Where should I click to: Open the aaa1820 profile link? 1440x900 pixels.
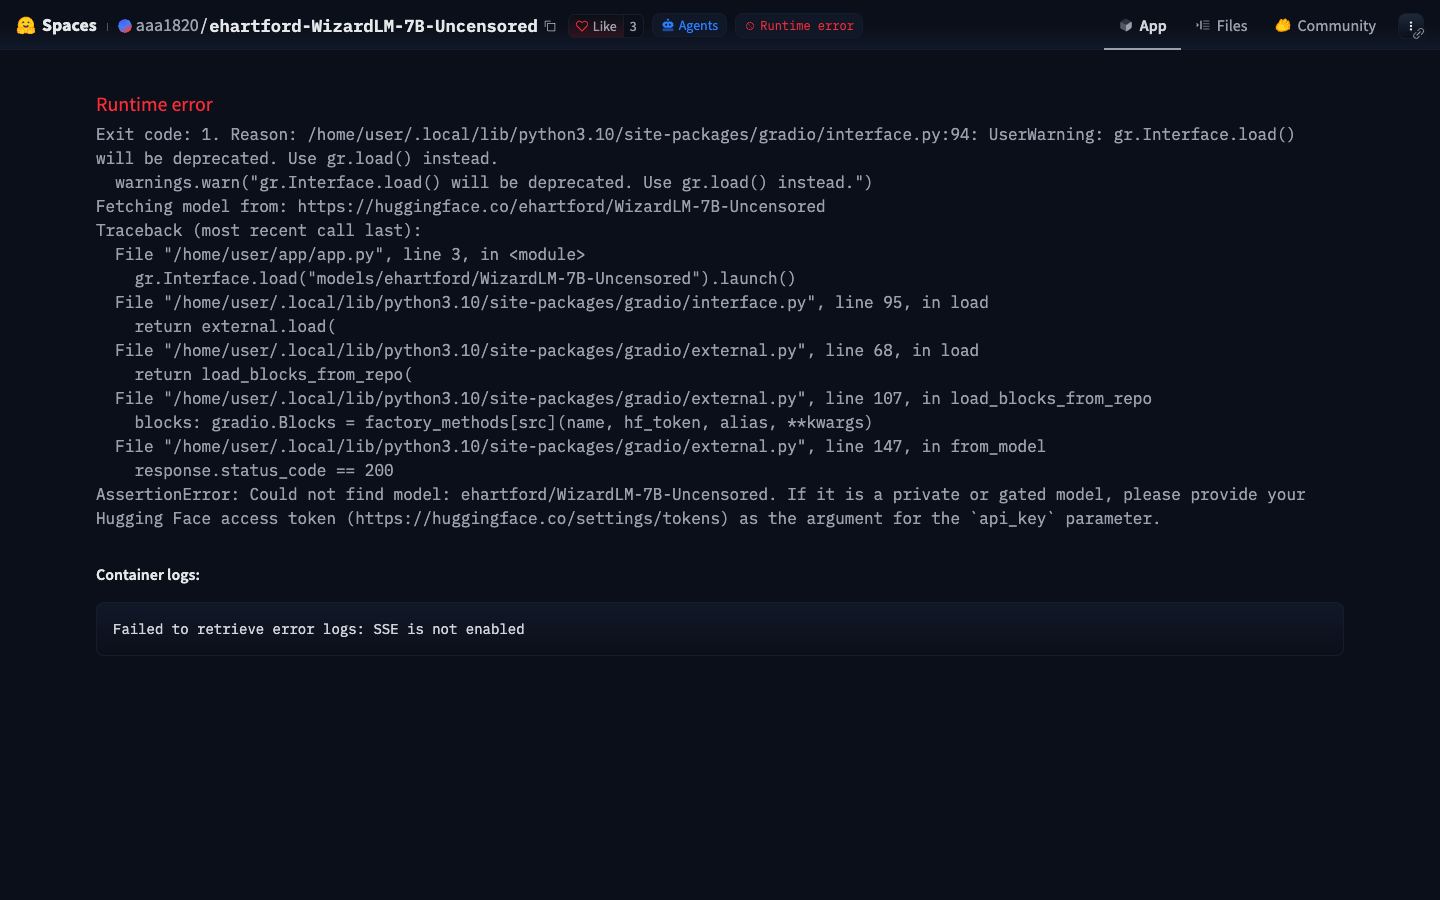click(167, 26)
